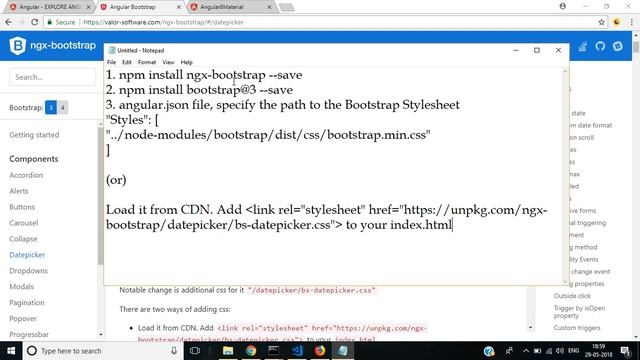Click the Cortana circle icon in the search box
Image resolution: width=640 pixels, height=360 pixels.
[x=32, y=351]
